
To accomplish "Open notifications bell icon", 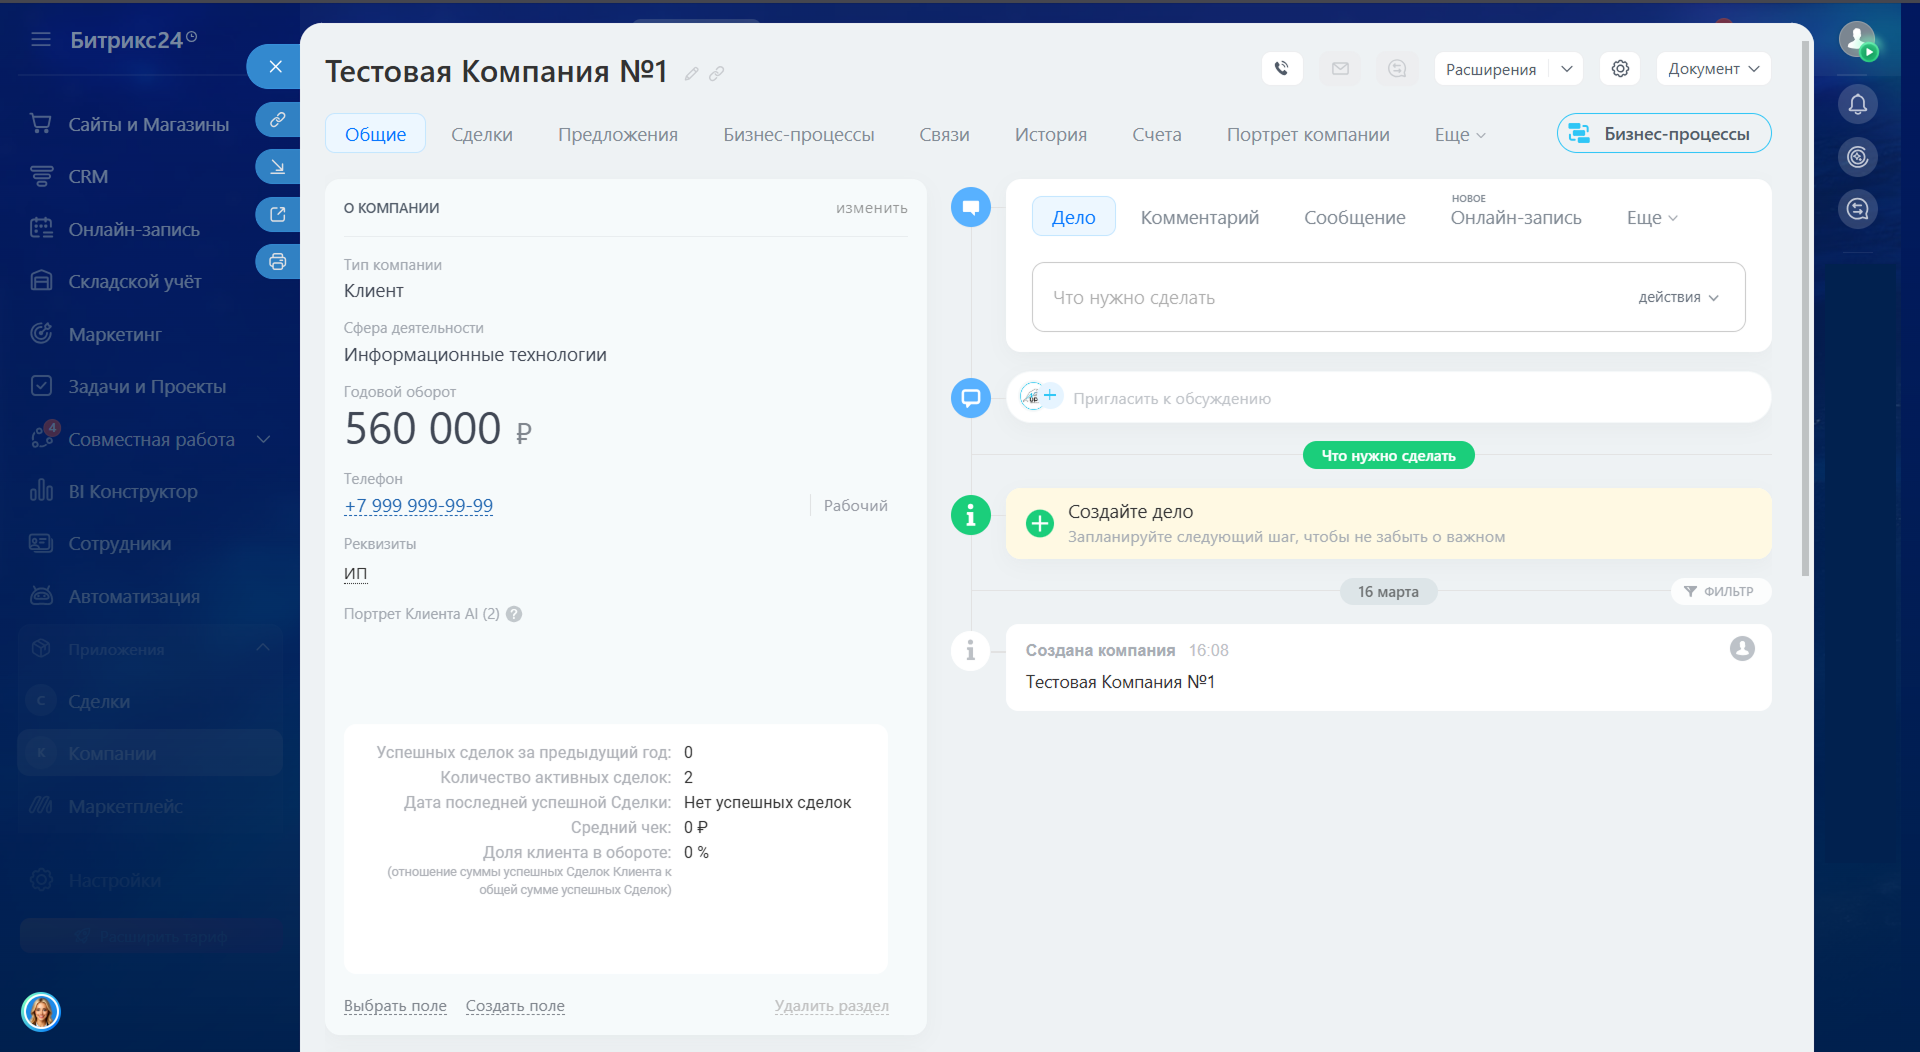I will coord(1857,105).
